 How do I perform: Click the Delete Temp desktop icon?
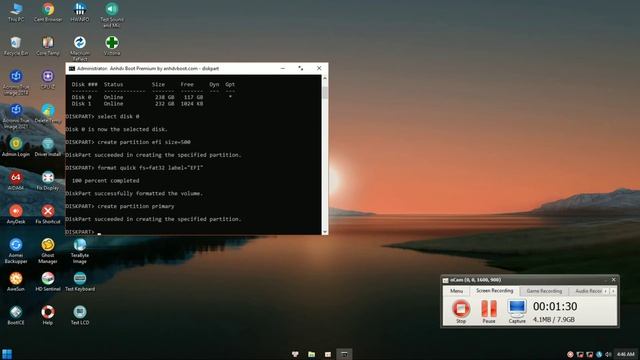tap(48, 113)
